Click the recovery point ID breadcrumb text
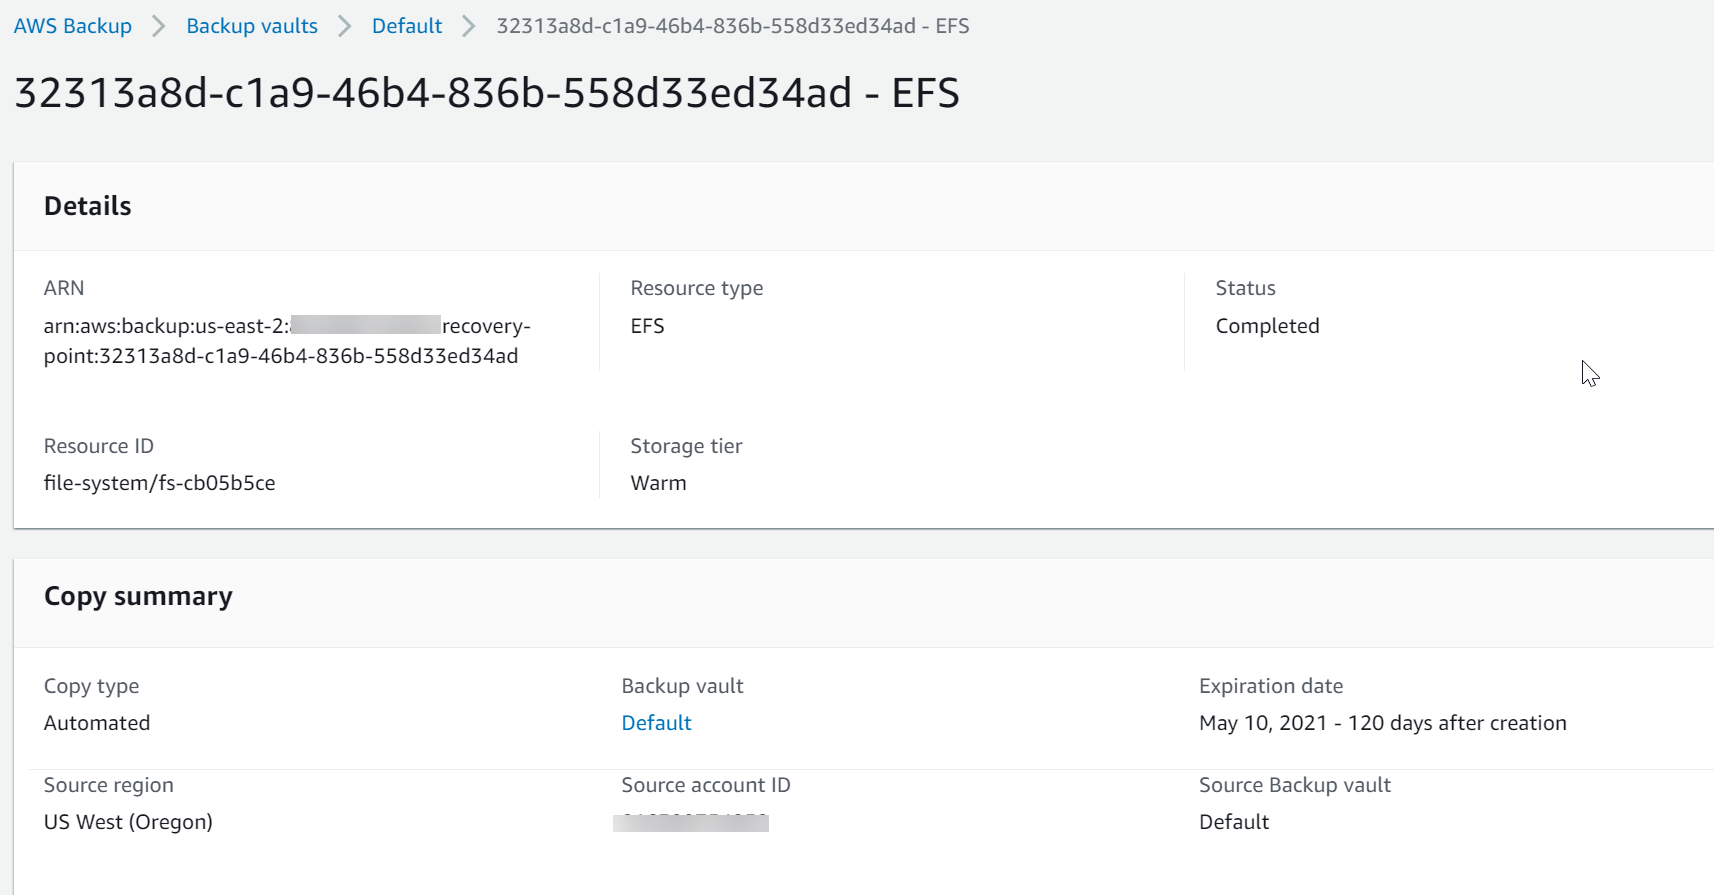This screenshot has width=1714, height=895. pos(732,26)
